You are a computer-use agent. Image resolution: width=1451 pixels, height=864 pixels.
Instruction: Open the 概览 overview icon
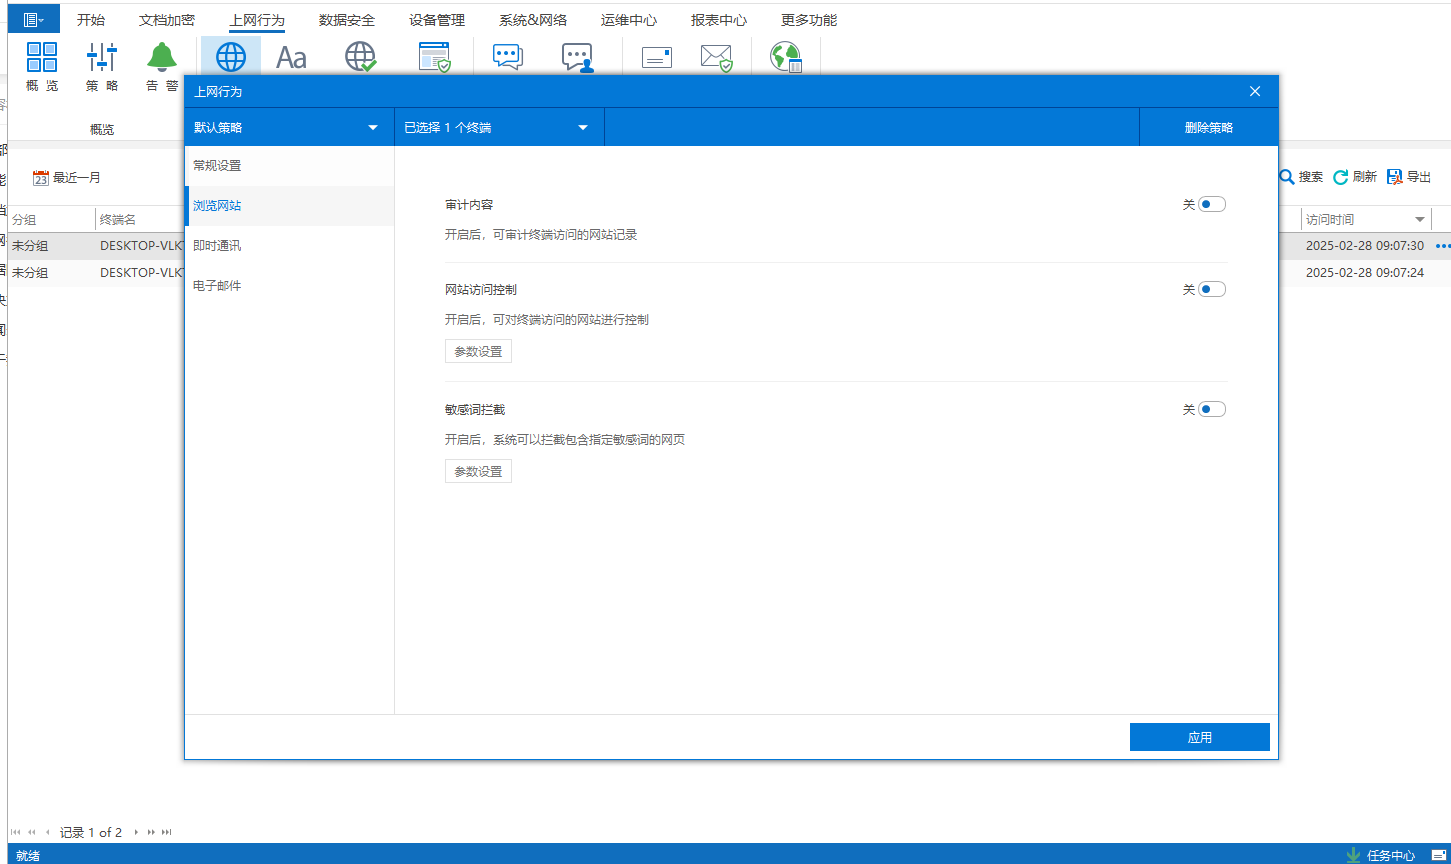[42, 57]
